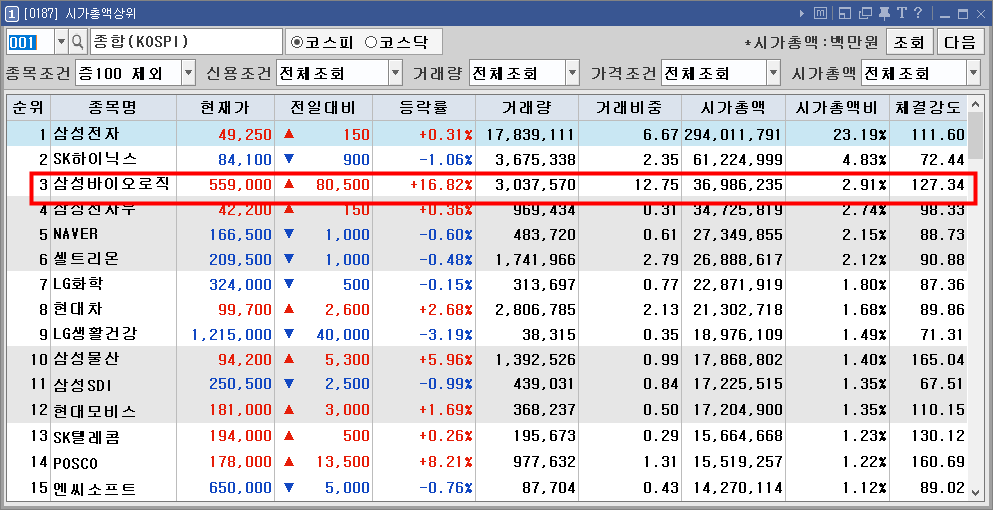Select the LG화학 stock name

[78, 284]
